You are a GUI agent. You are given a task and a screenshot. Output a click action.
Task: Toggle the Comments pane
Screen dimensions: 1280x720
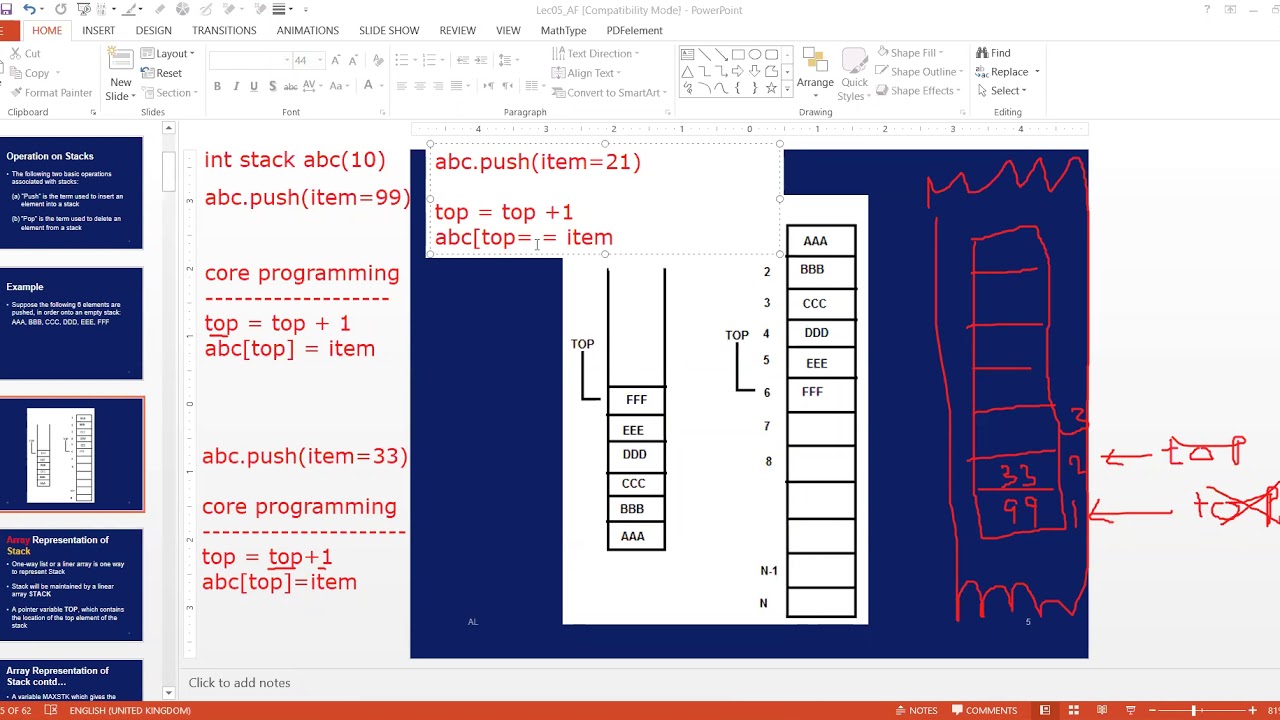point(985,710)
